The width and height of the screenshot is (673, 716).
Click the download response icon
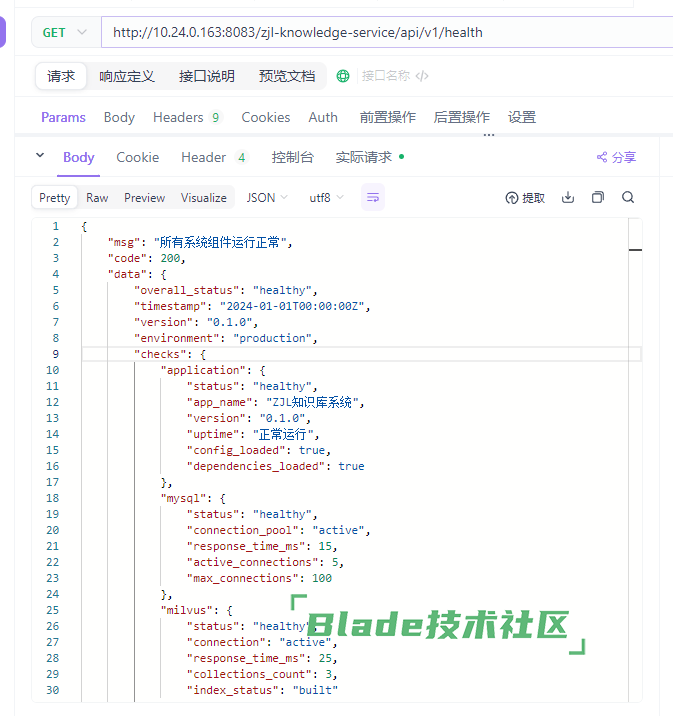(568, 197)
